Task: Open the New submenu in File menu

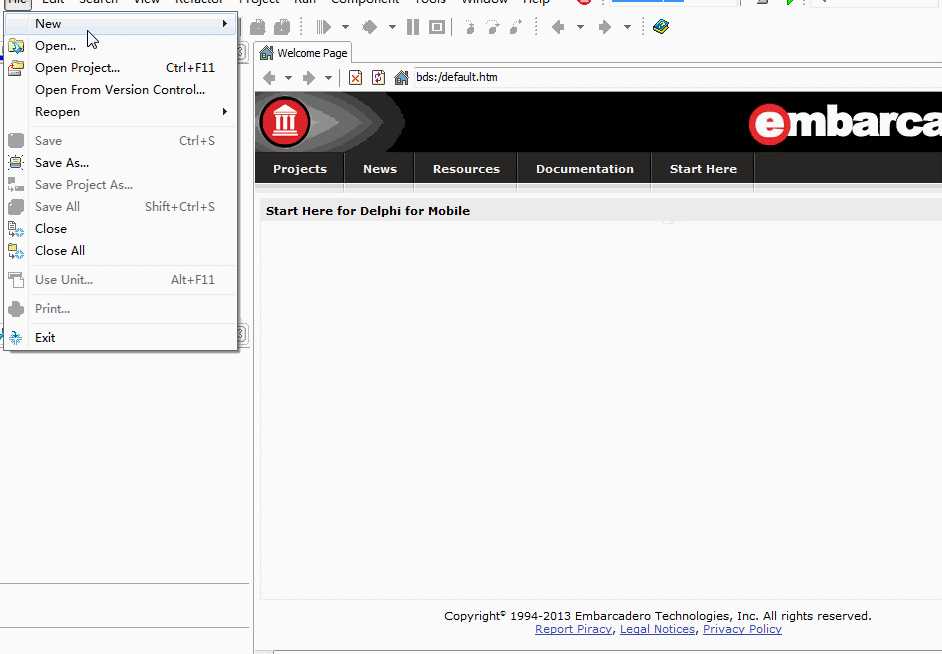Action: [x=121, y=23]
